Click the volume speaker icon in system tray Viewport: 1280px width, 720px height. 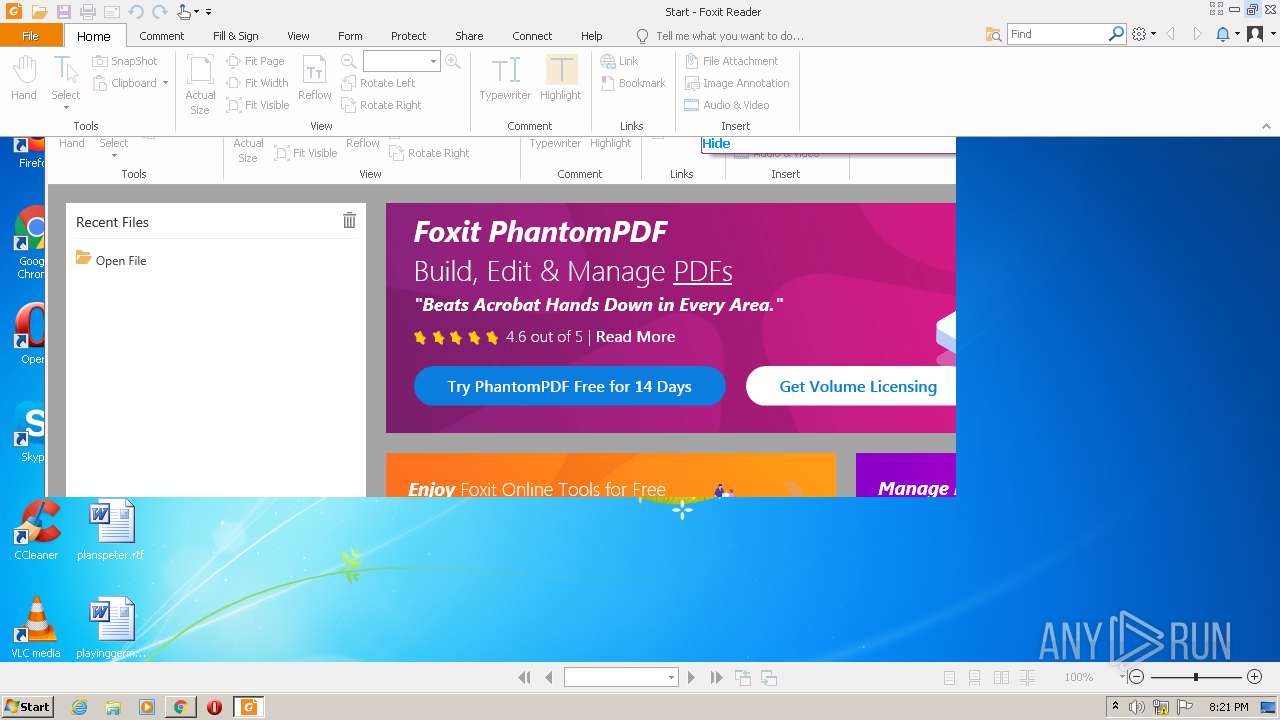pyautogui.click(x=1137, y=707)
